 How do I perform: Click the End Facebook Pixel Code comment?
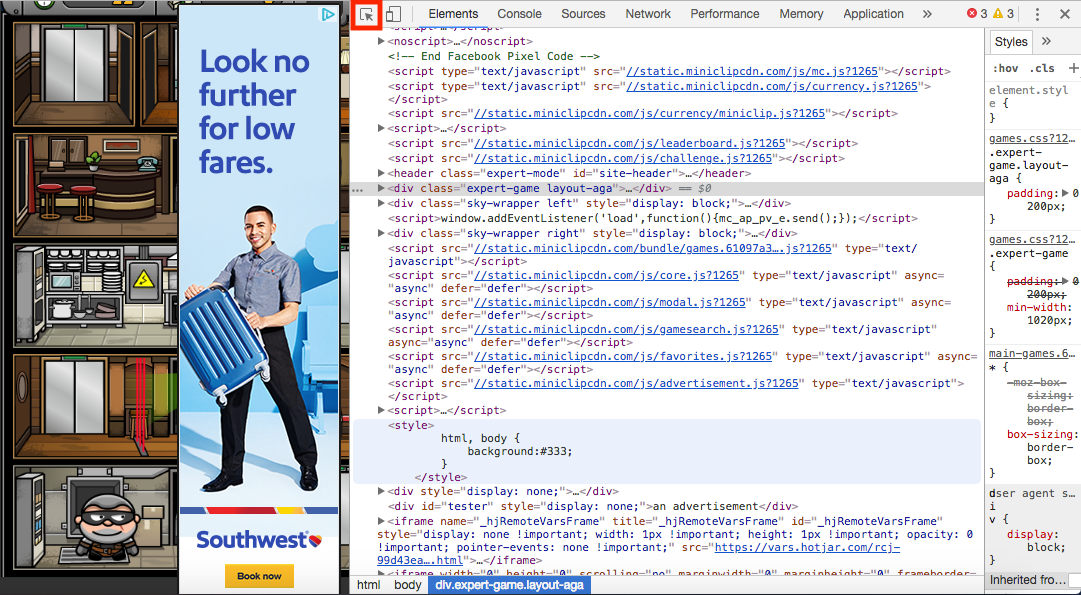coord(494,57)
